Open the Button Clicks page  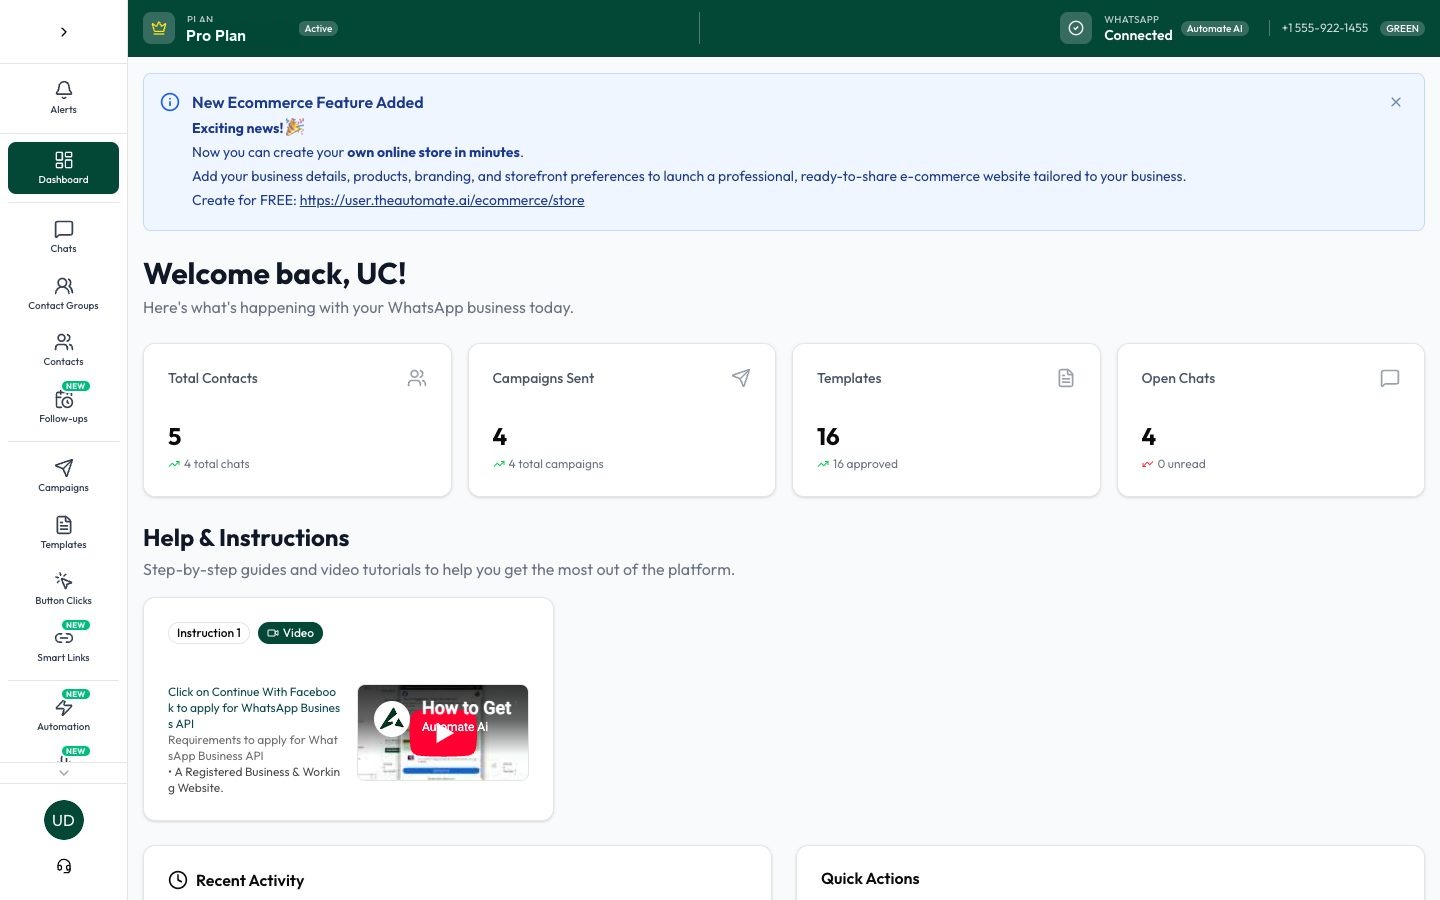point(63,589)
